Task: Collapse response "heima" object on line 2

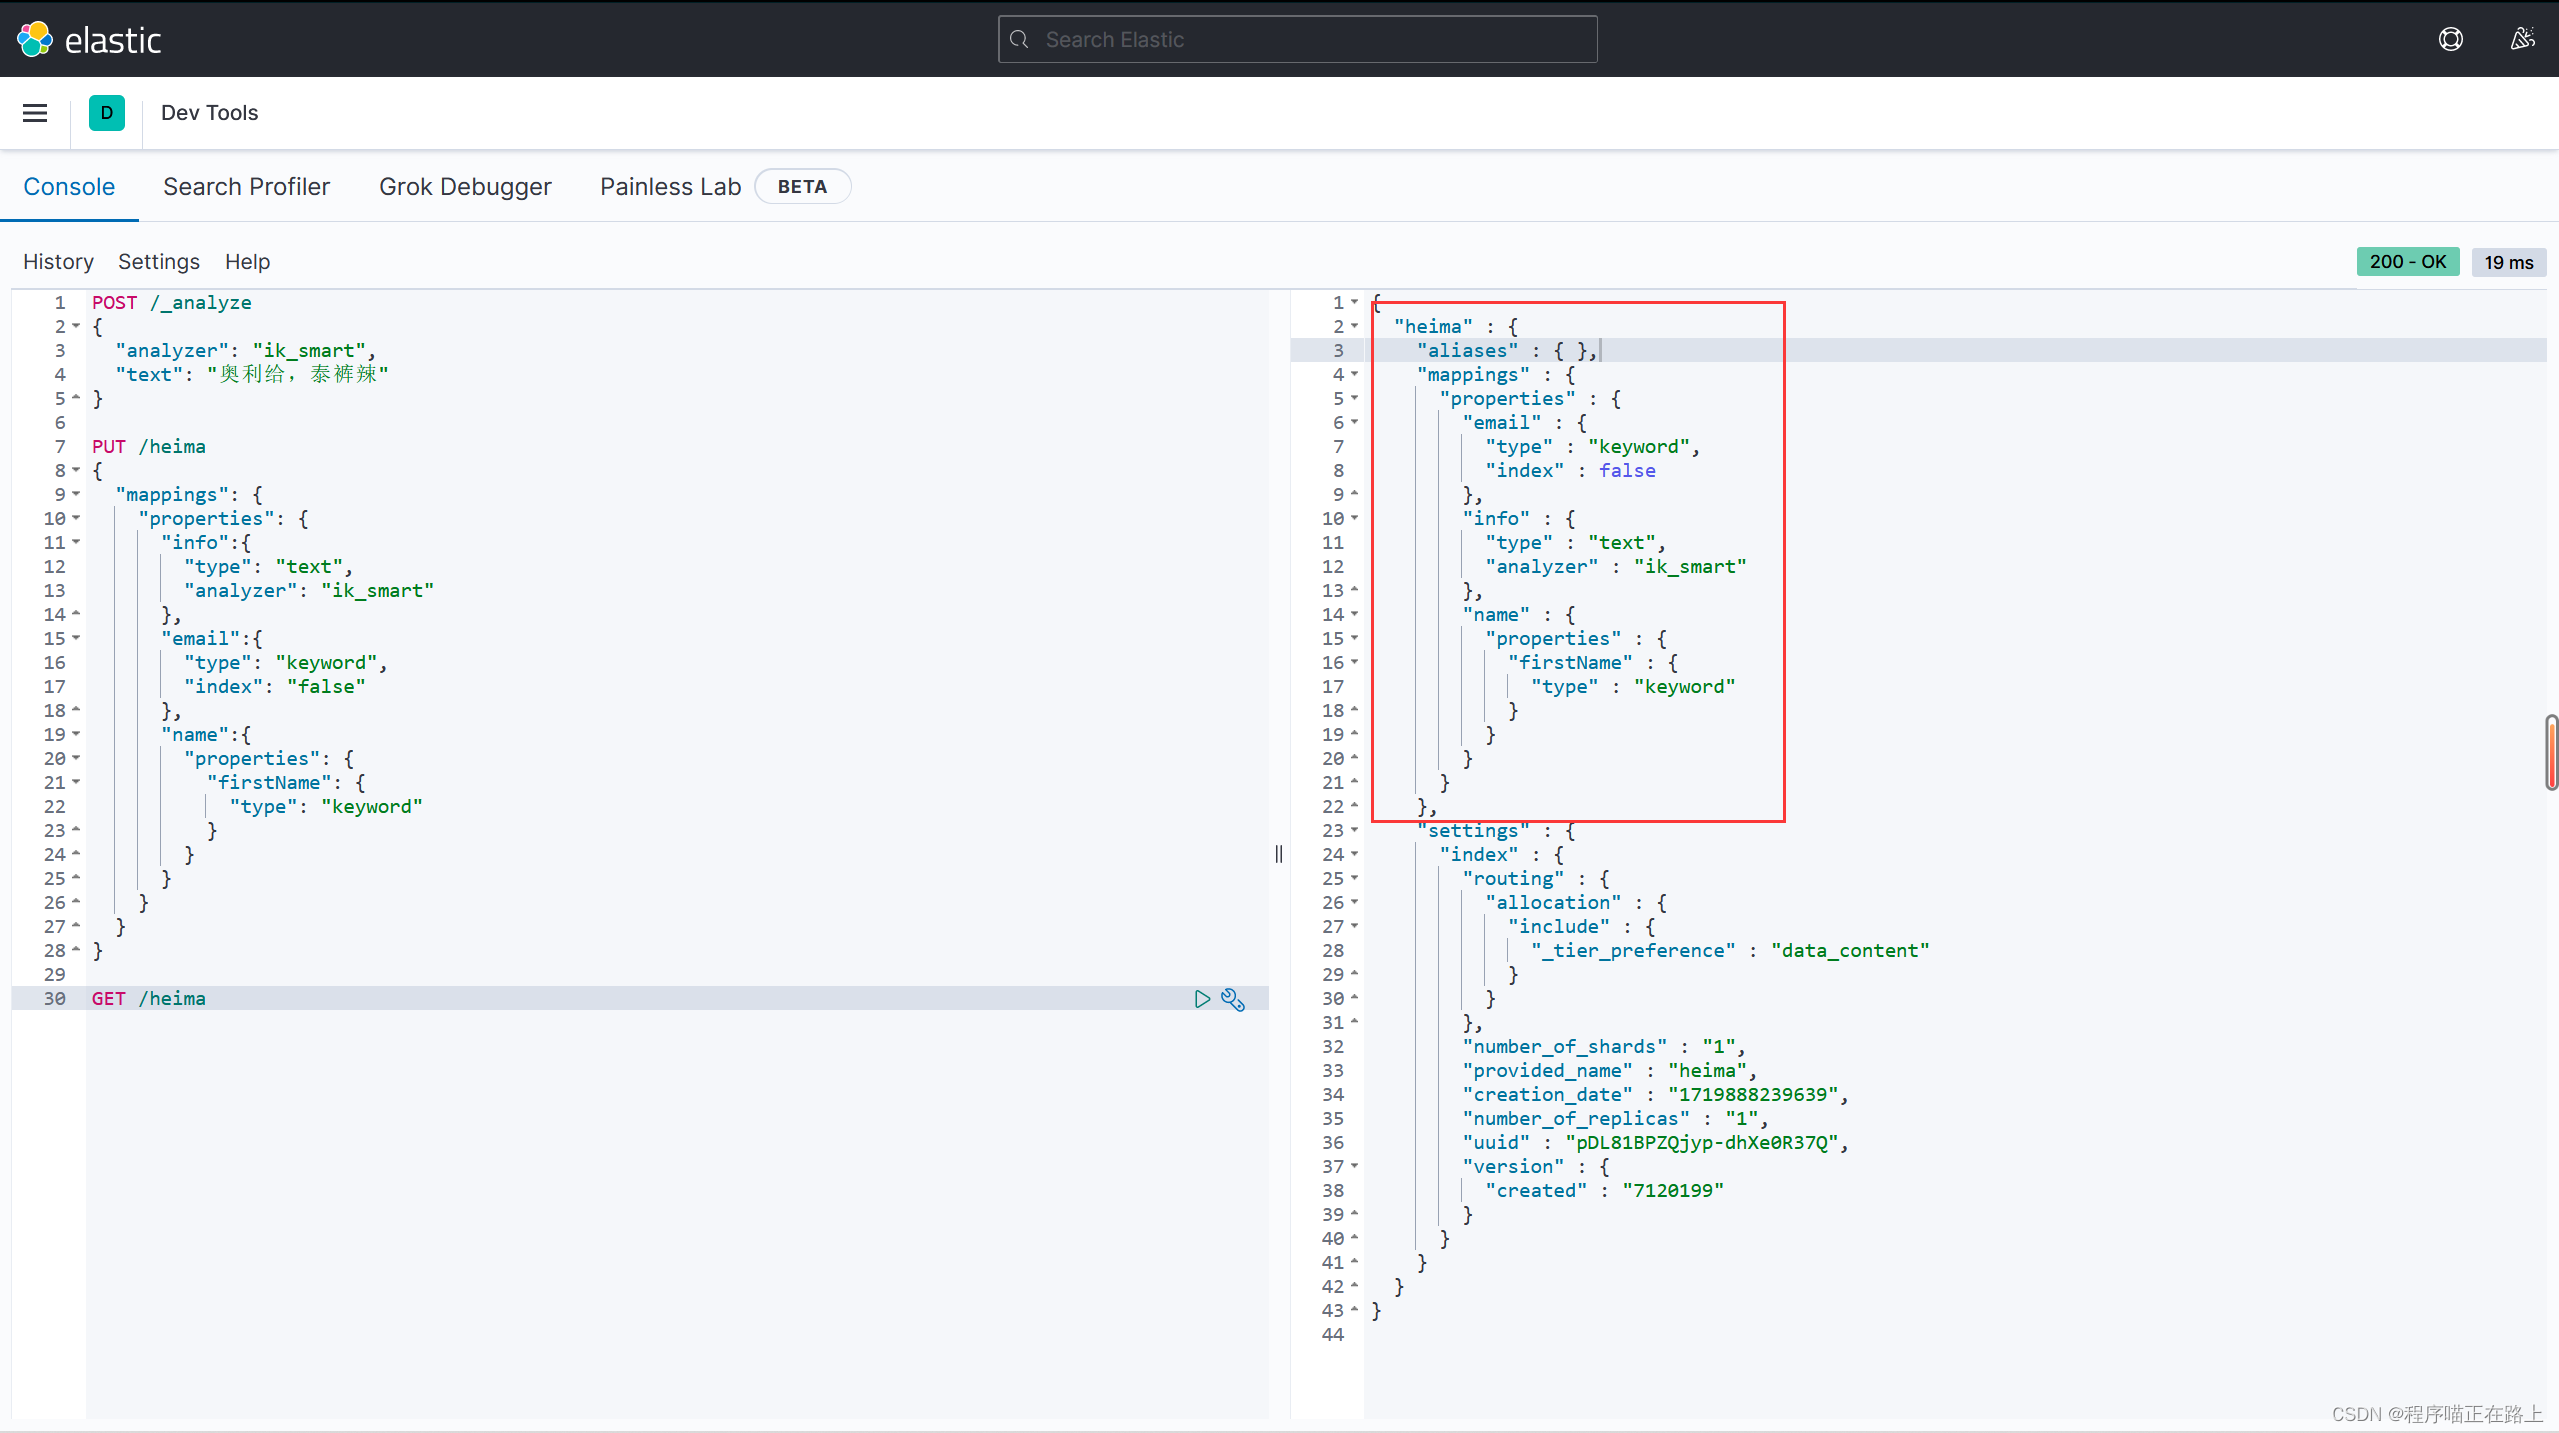Action: point(1354,326)
